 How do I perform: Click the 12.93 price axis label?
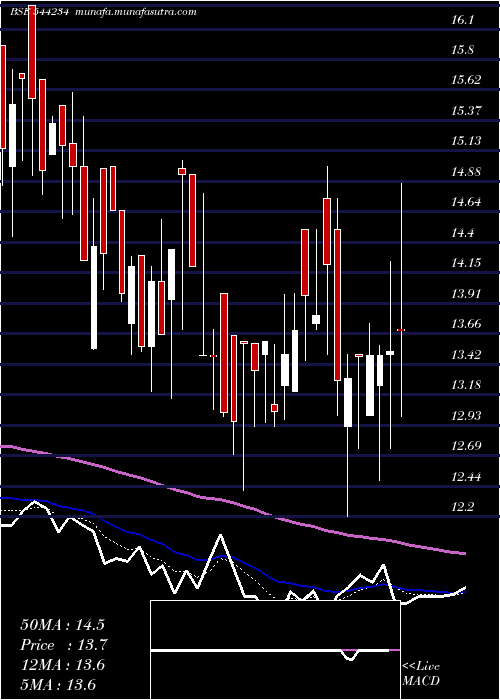pos(467,416)
